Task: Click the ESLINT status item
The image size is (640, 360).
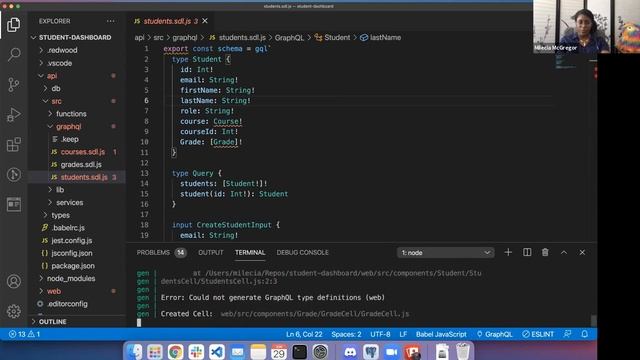Action: pyautogui.click(x=538, y=334)
